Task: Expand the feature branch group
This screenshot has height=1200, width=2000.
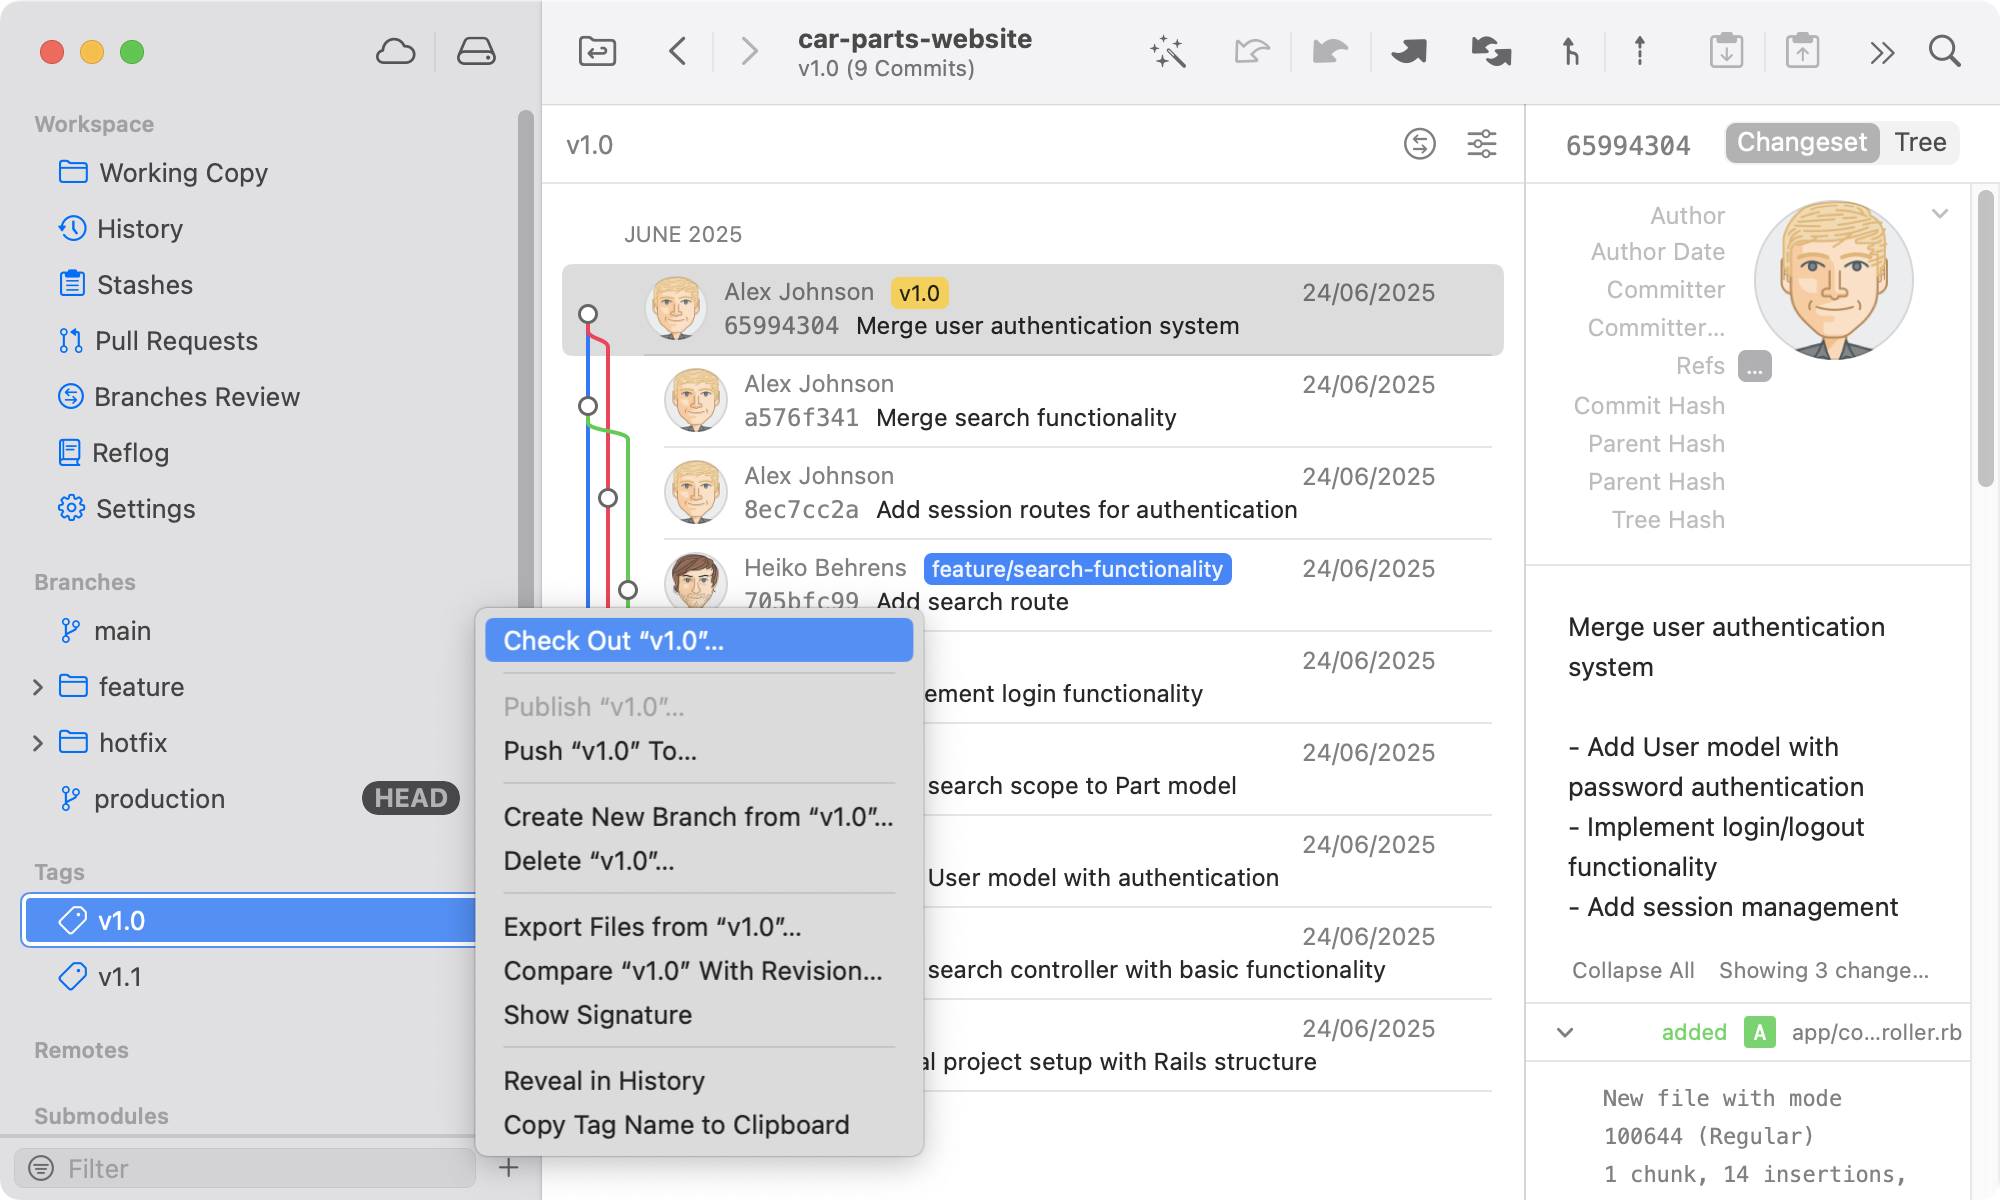Action: pos(39,687)
